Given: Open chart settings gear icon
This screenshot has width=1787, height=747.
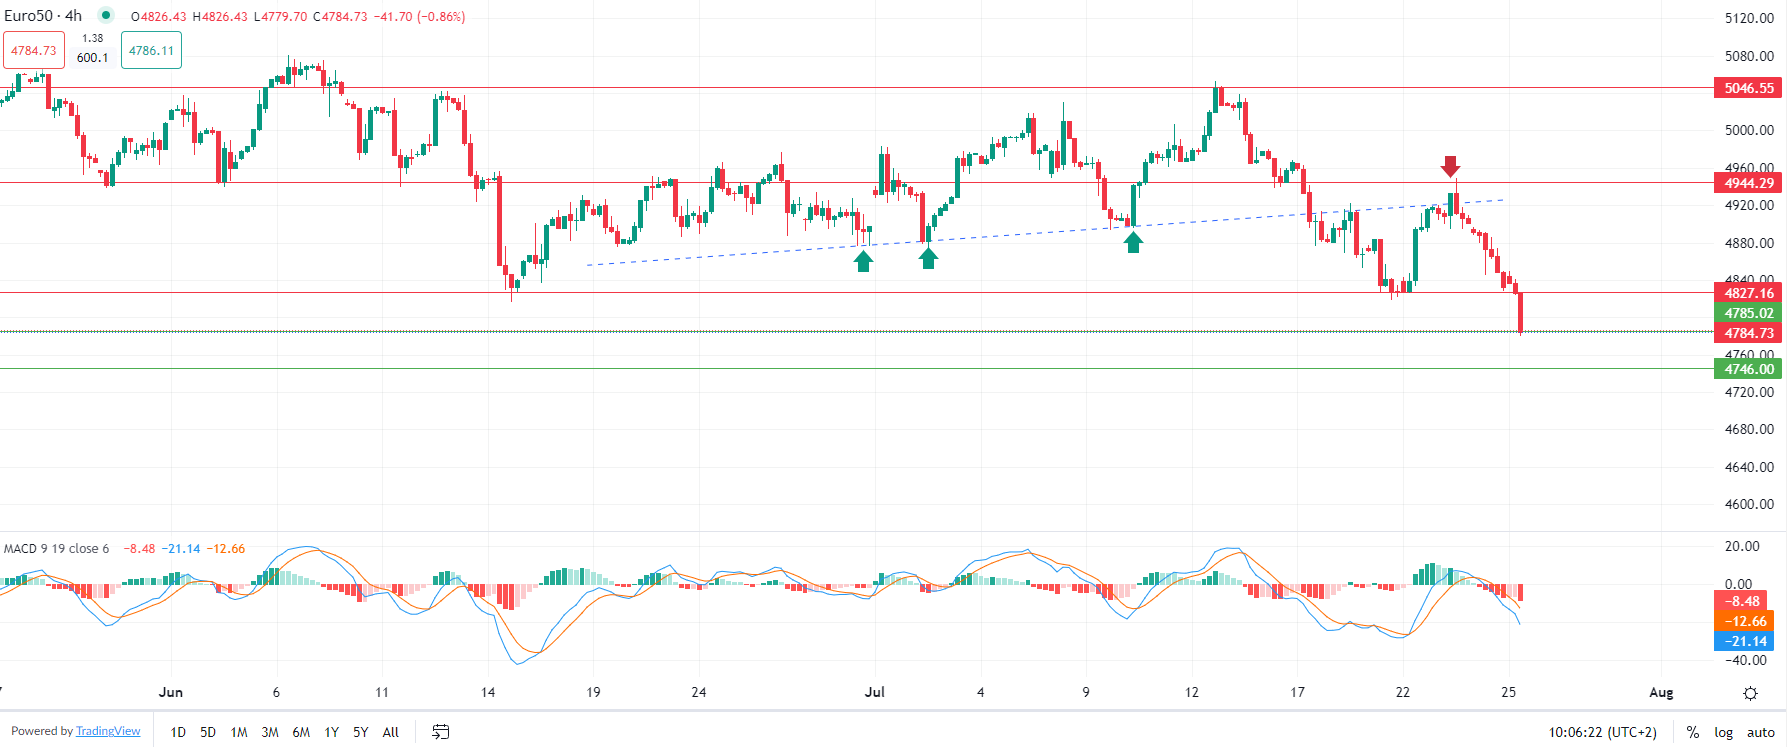Looking at the screenshot, I should (1750, 693).
